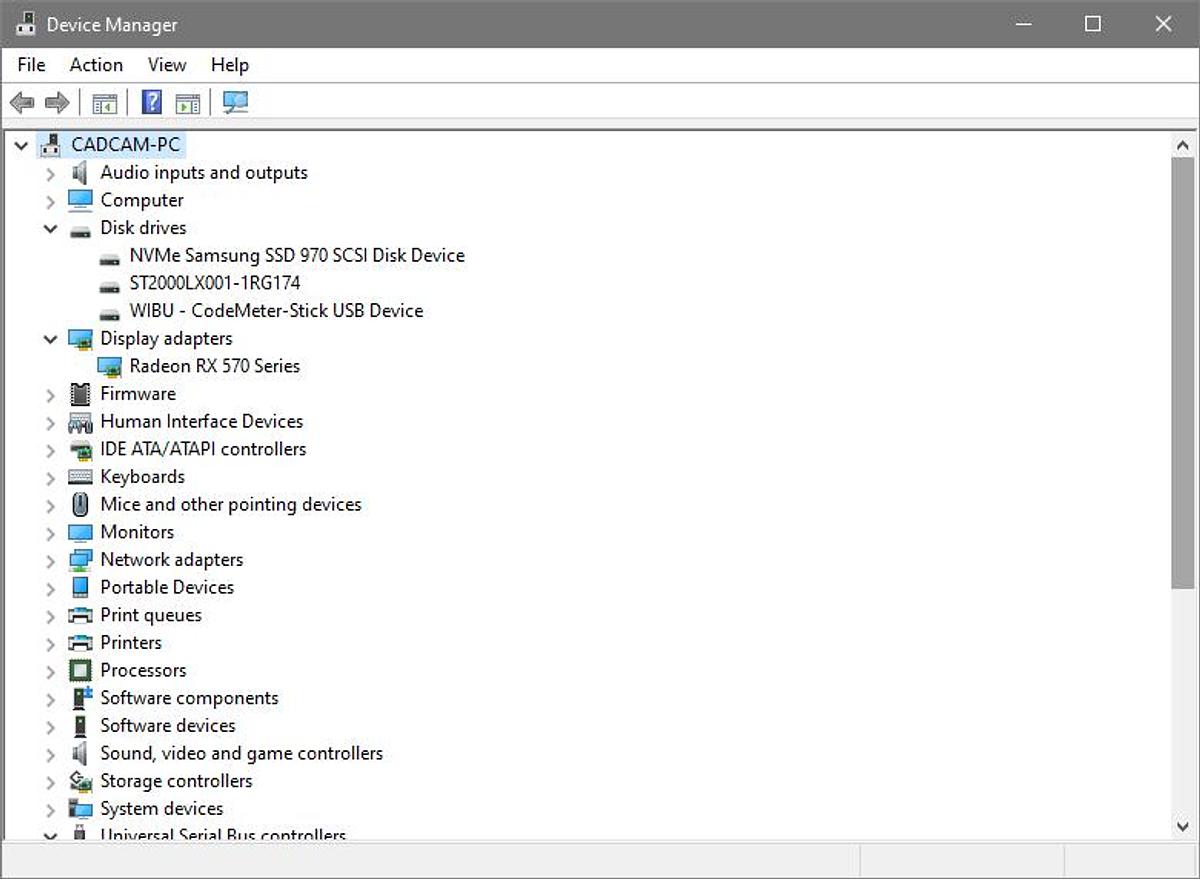Collapse the Display adapters category

pos(50,340)
